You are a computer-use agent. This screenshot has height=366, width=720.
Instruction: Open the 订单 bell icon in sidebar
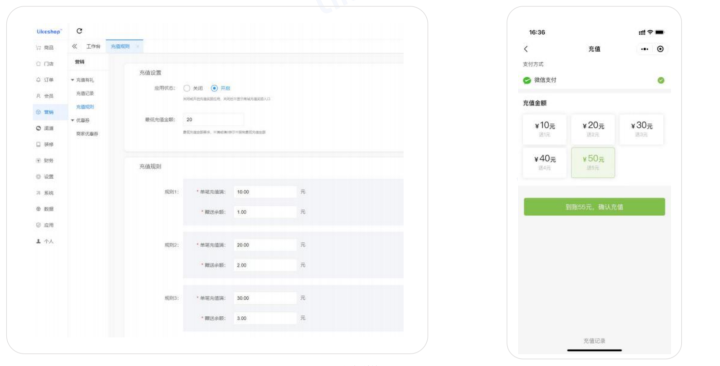tap(39, 80)
